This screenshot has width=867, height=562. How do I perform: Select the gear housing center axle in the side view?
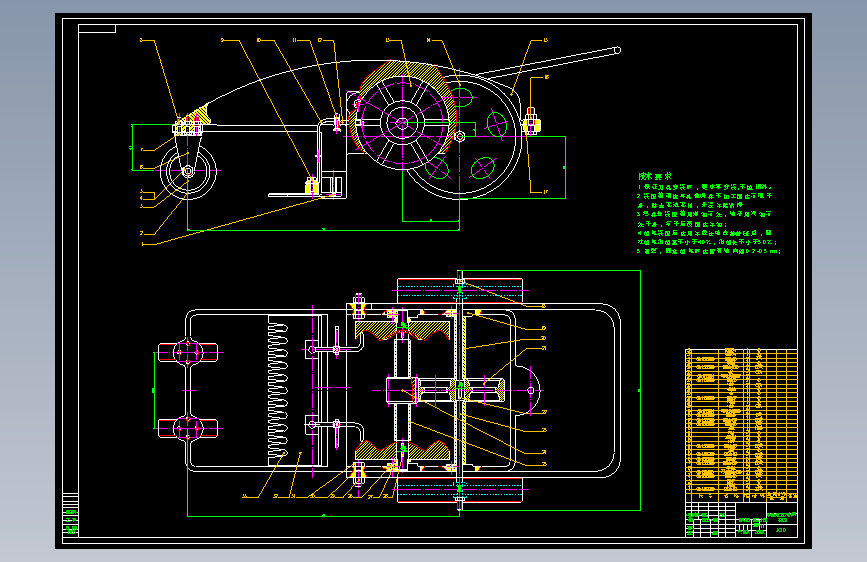pos(459,136)
